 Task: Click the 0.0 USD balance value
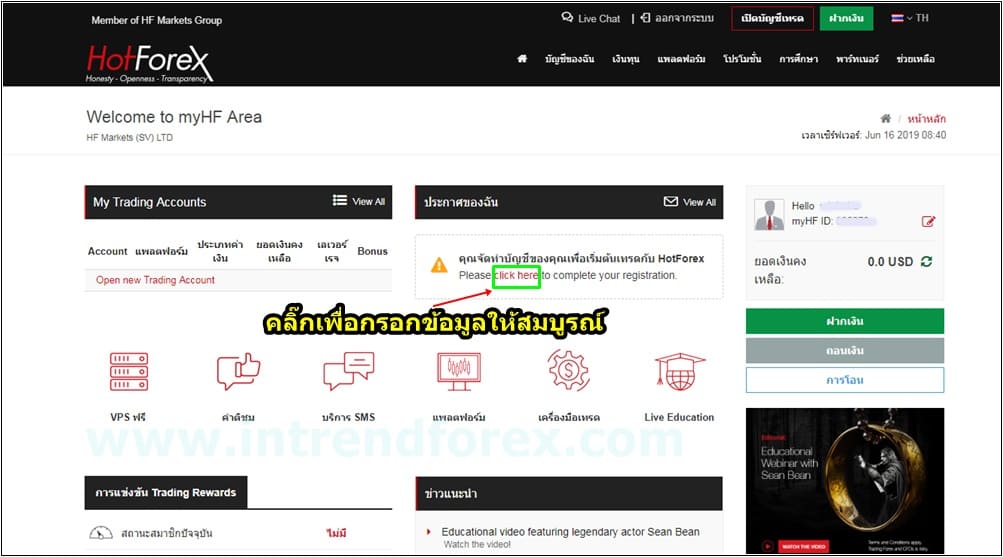coord(890,262)
